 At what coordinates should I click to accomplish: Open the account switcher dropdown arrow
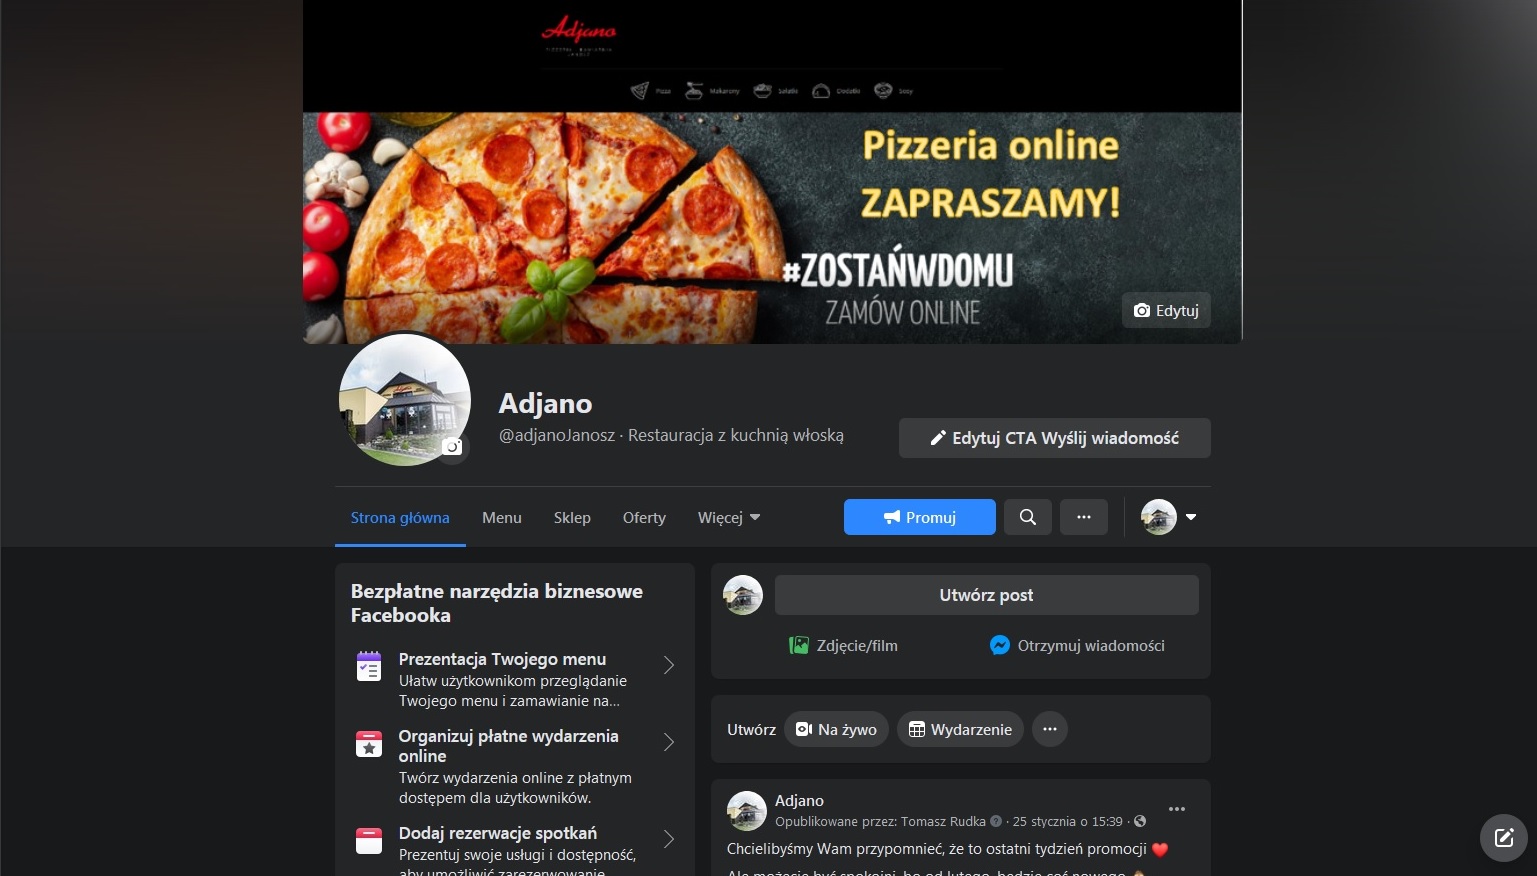click(x=1191, y=517)
